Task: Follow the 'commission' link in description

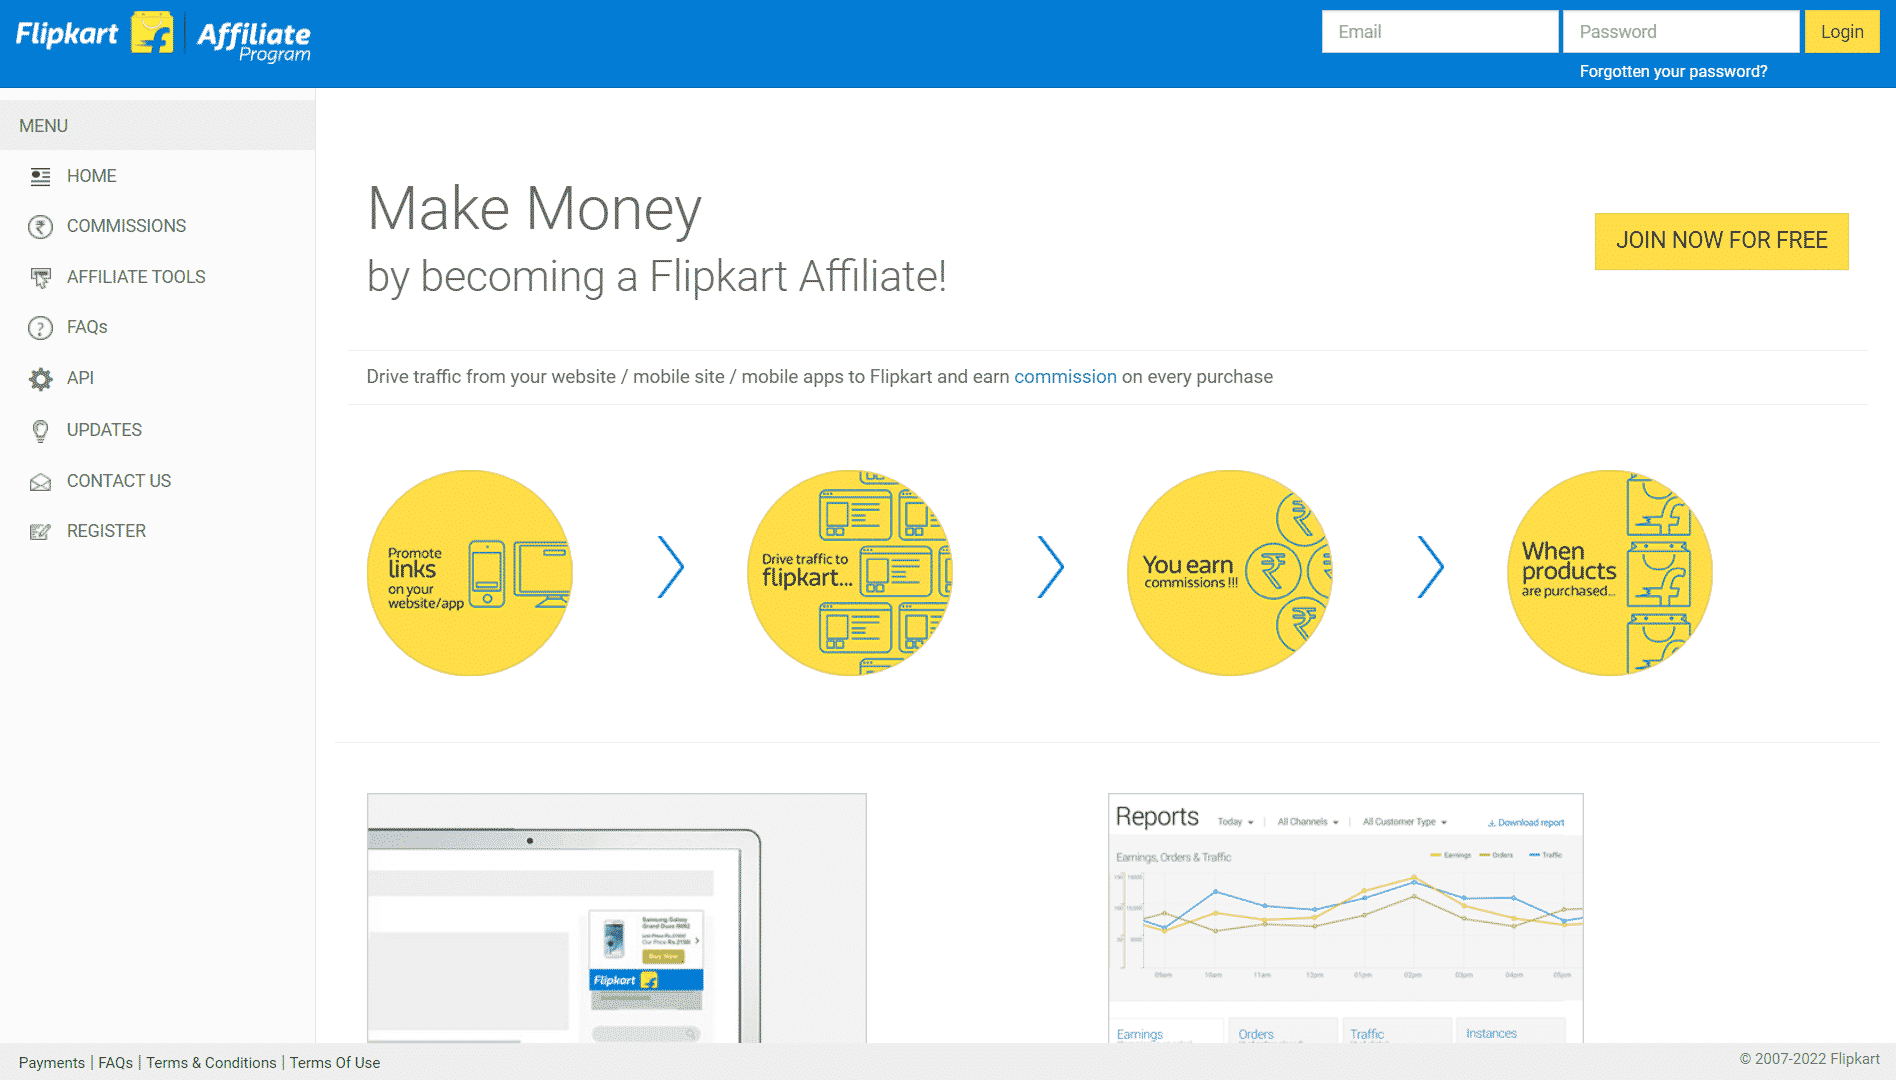Action: (1065, 377)
